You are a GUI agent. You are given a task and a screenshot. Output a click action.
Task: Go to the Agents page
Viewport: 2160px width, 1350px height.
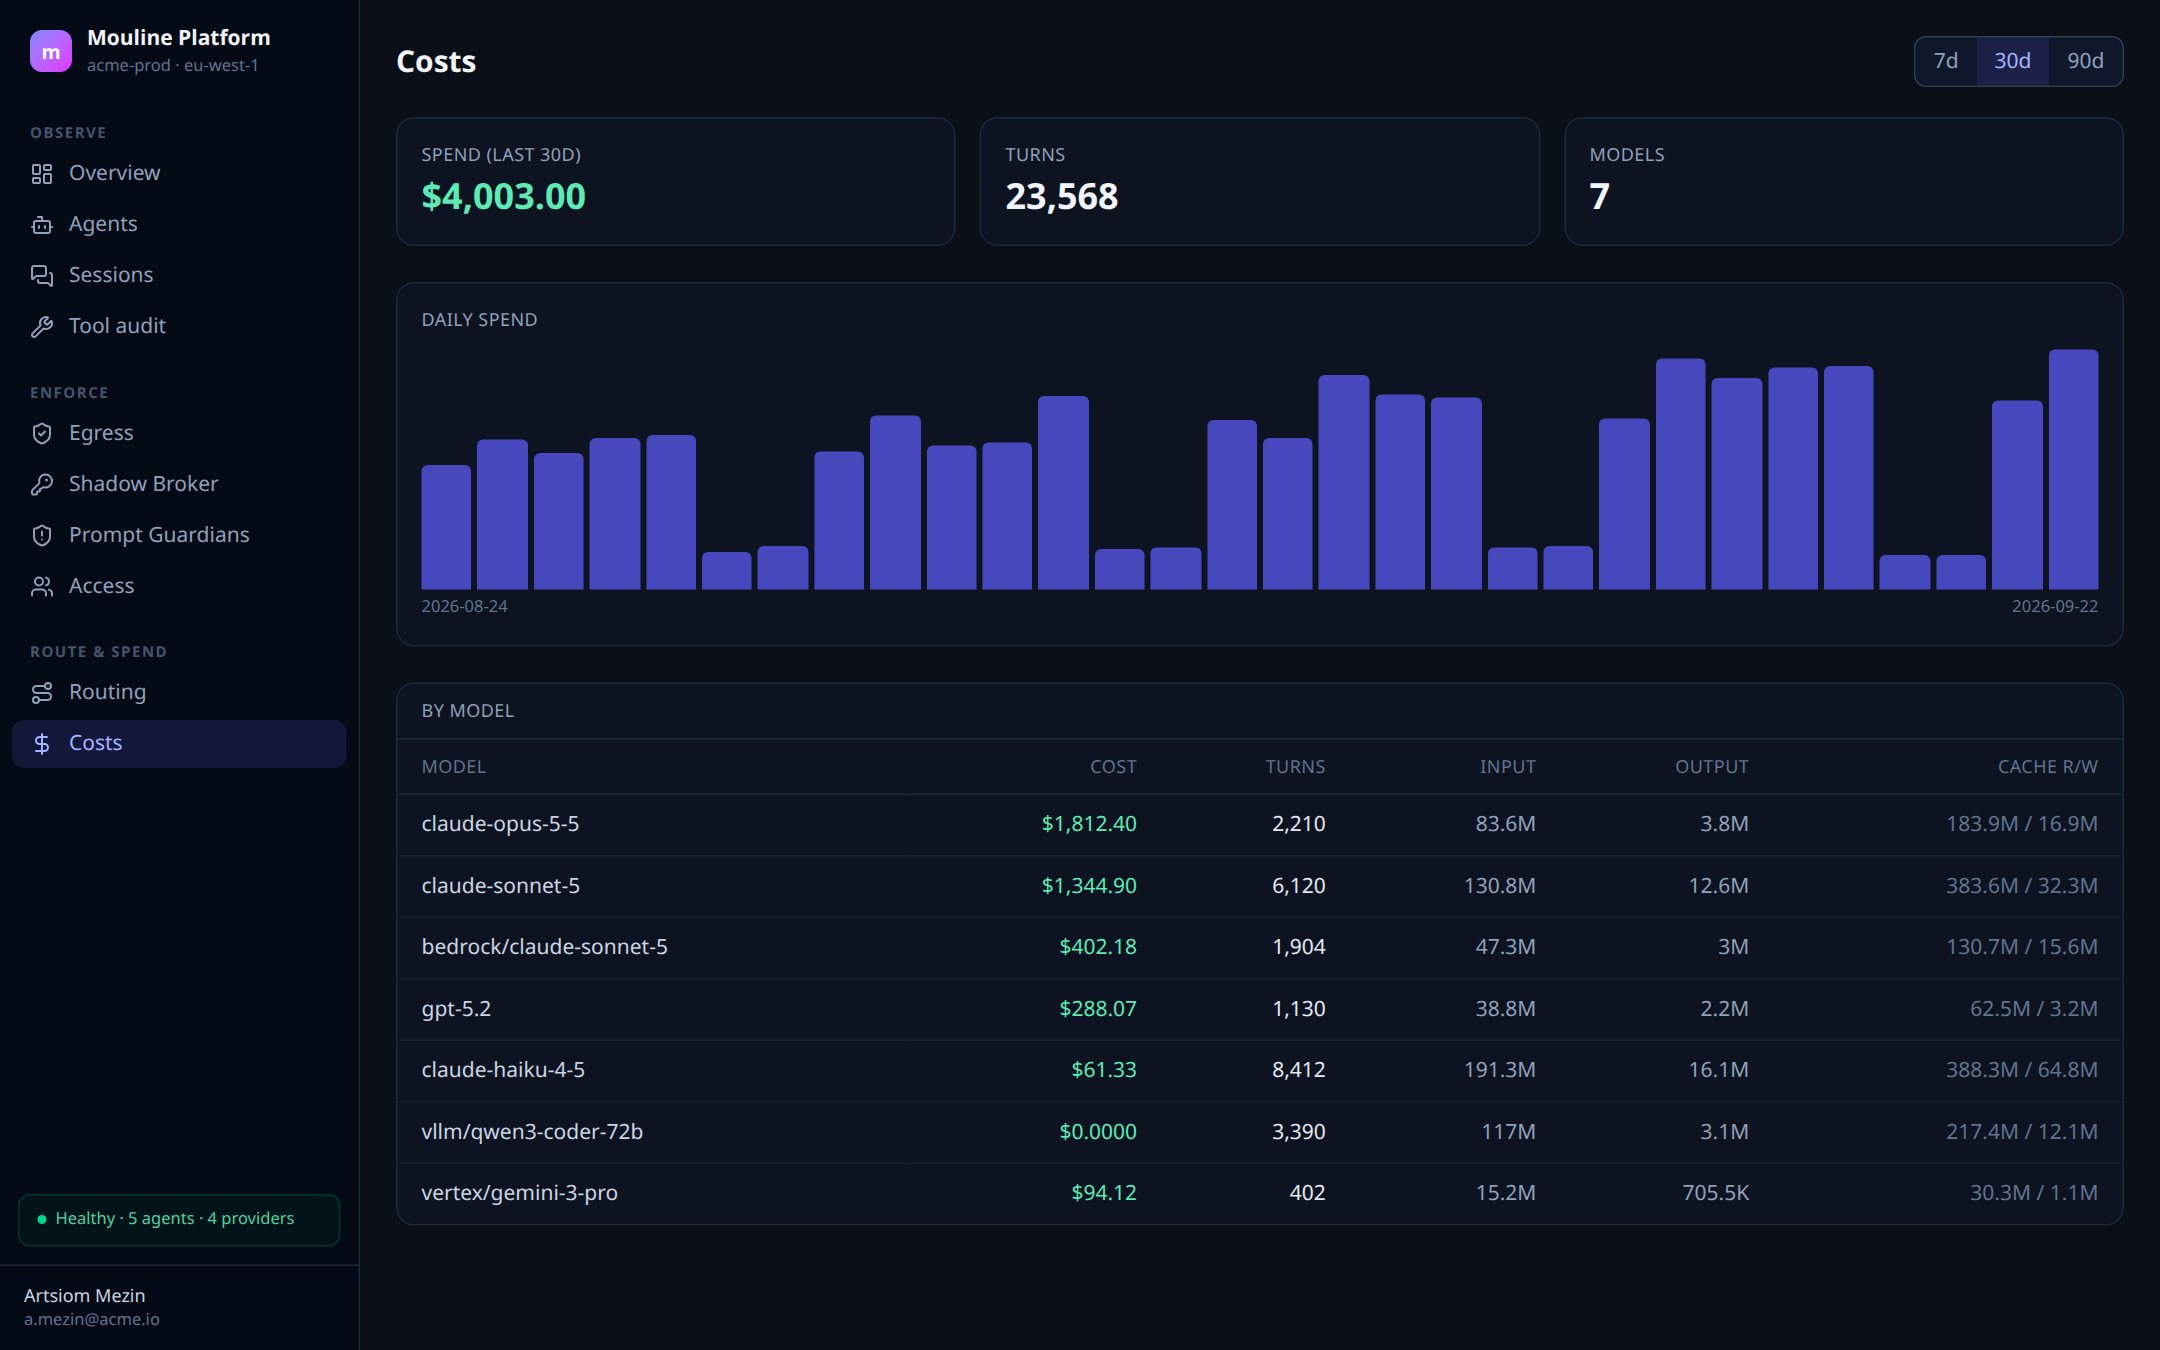[x=179, y=224]
